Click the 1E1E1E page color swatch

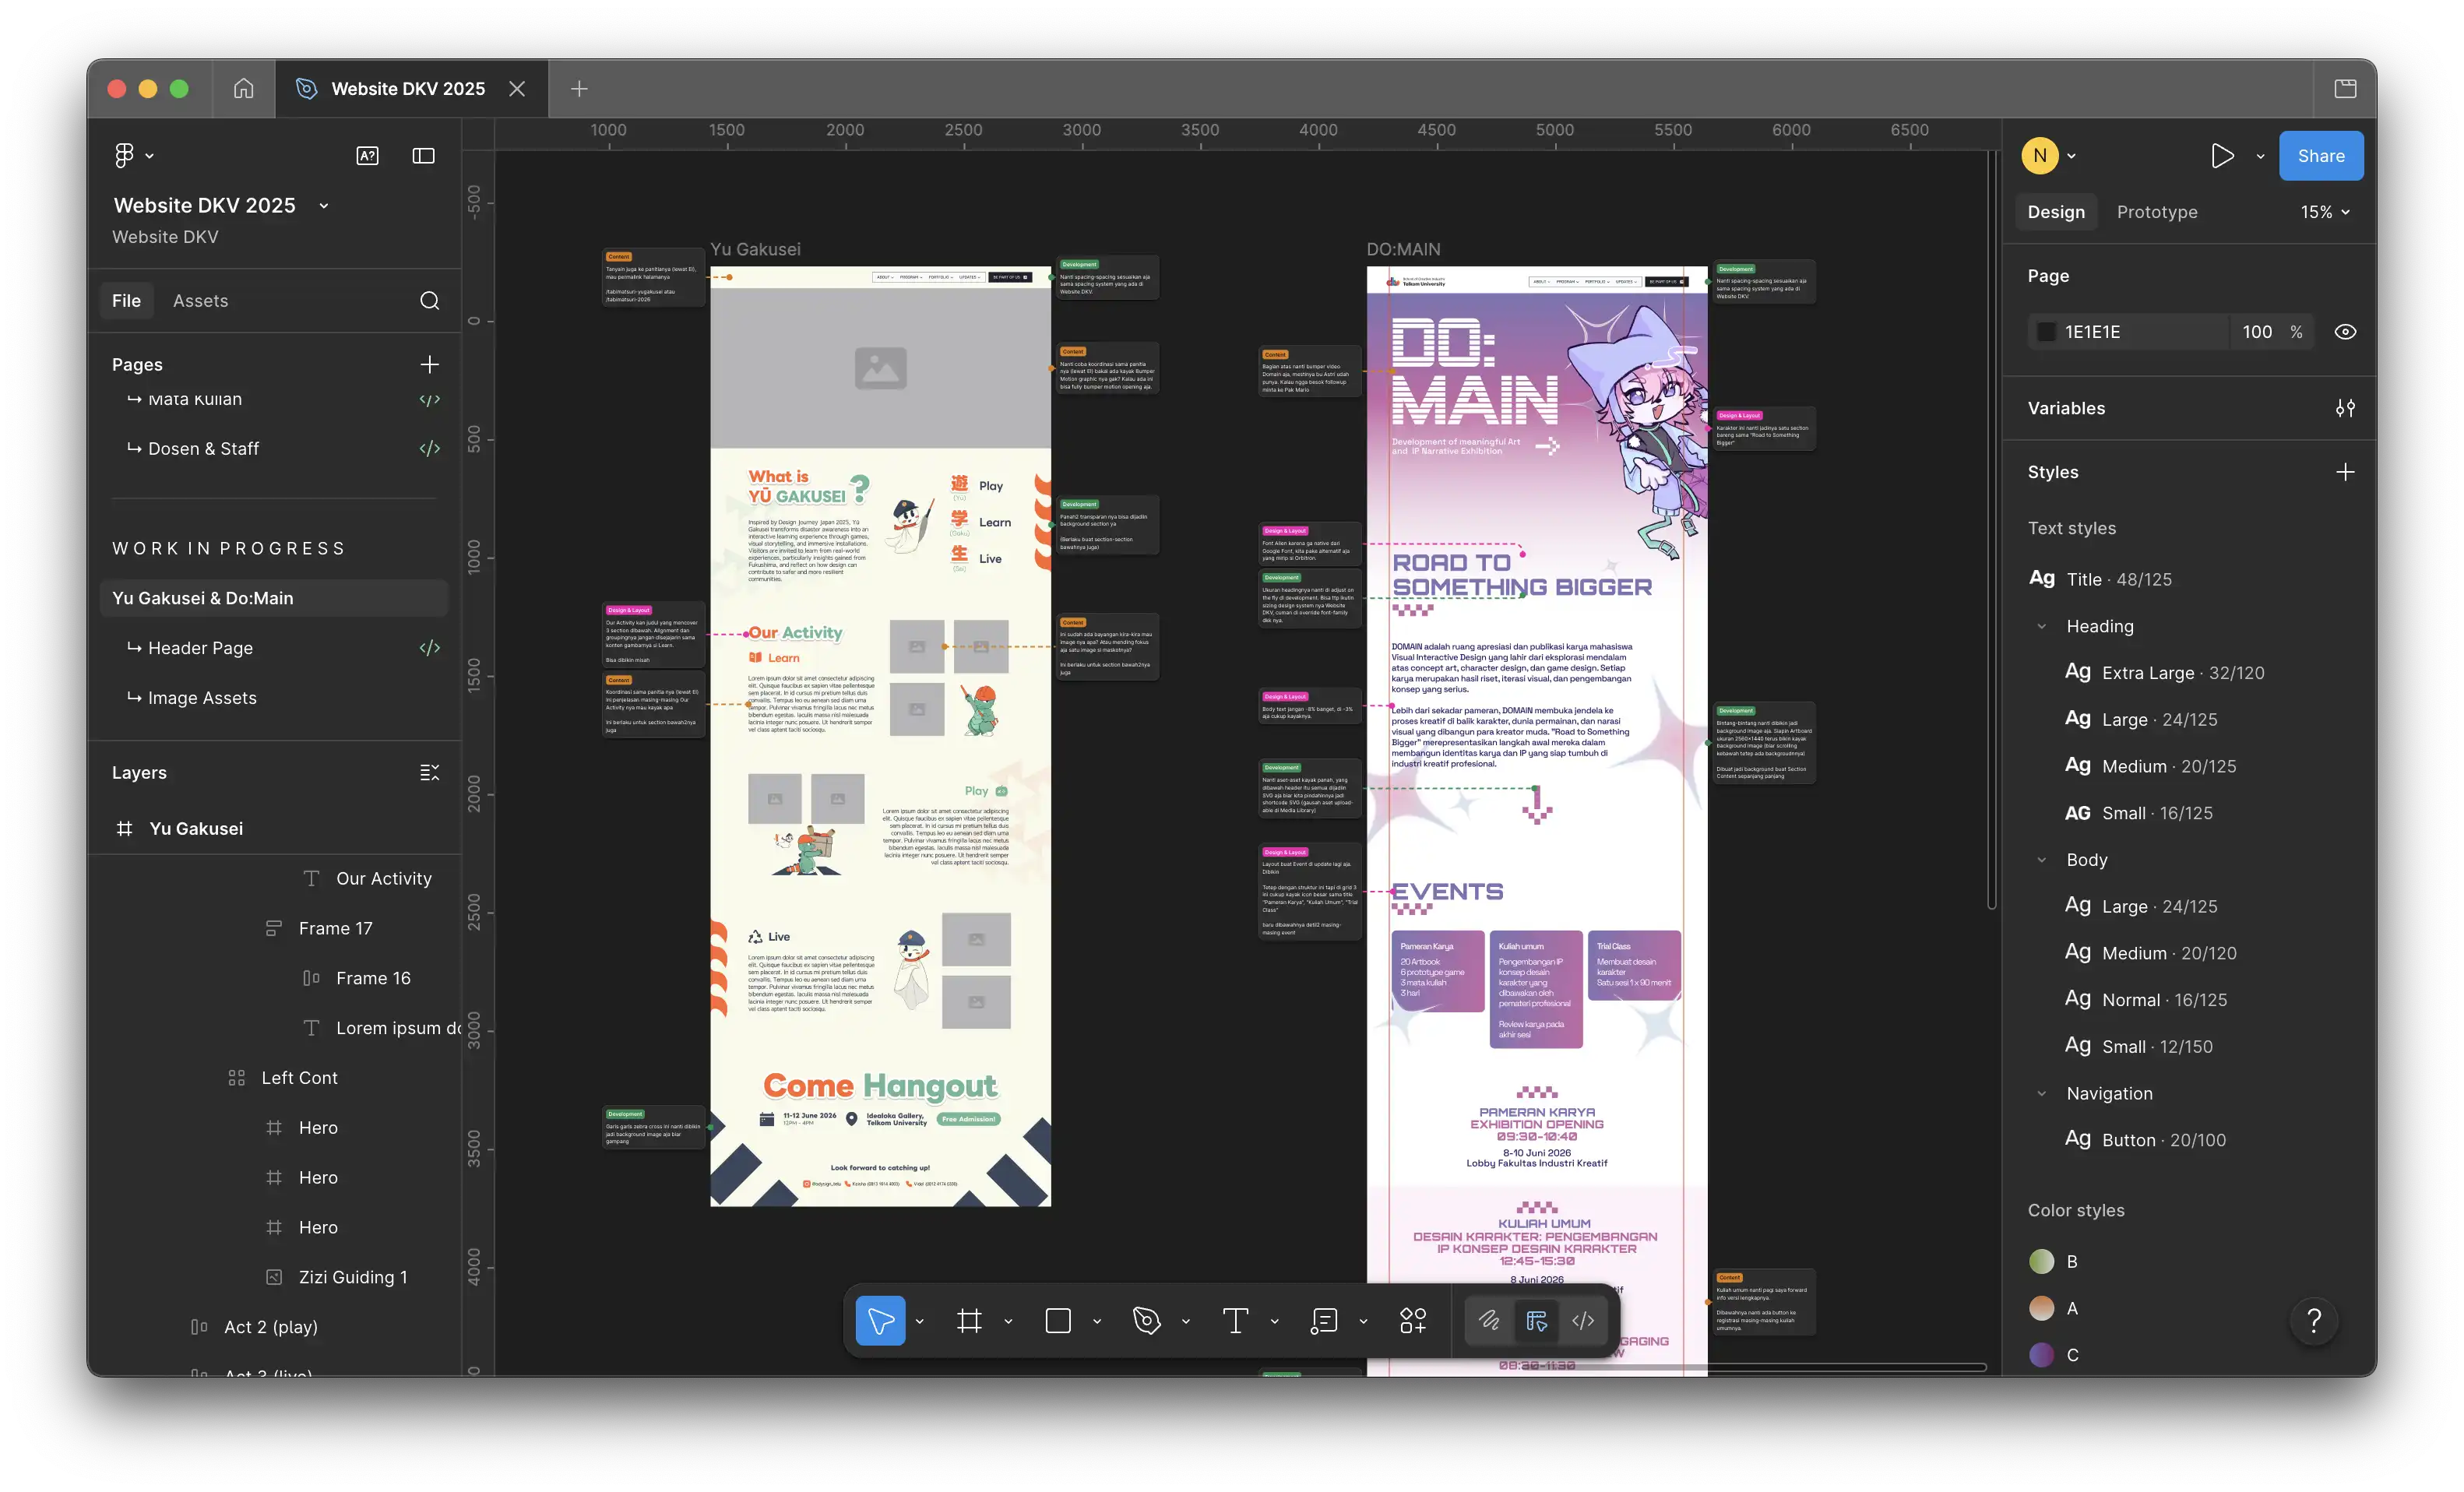click(x=2046, y=332)
